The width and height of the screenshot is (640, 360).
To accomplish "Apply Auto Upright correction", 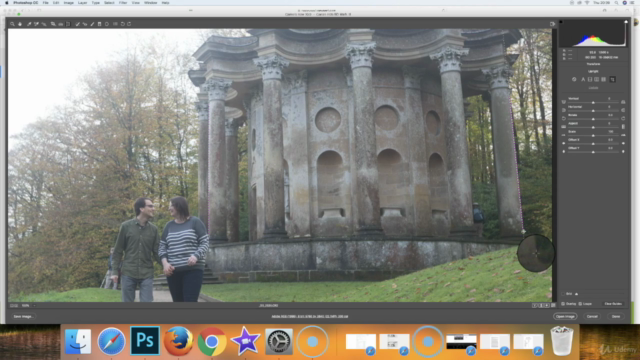I will tap(583, 79).
